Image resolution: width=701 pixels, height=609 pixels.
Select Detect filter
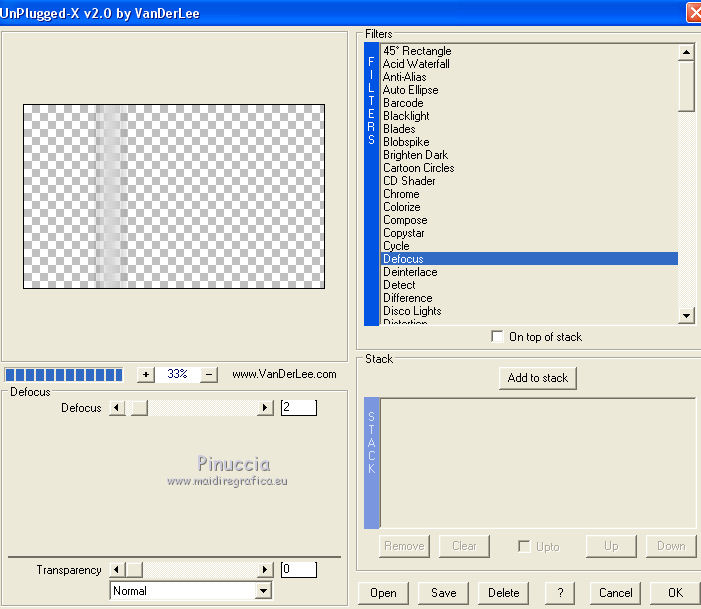529,285
